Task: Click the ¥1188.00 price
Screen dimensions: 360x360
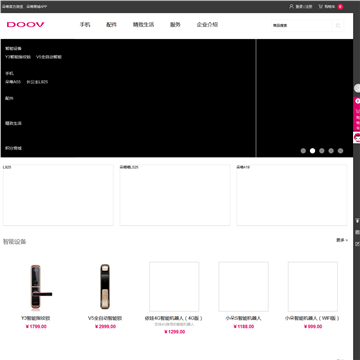Action: click(x=244, y=327)
